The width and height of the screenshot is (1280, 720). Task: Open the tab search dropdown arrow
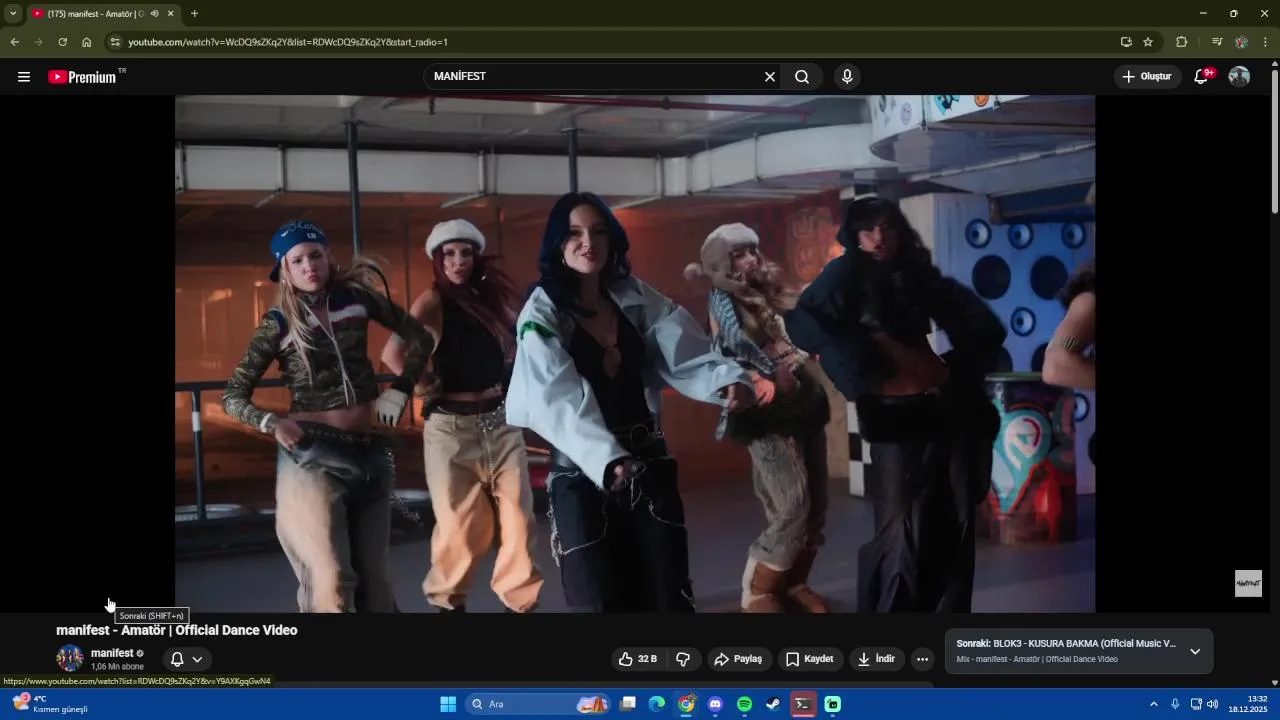coord(13,14)
